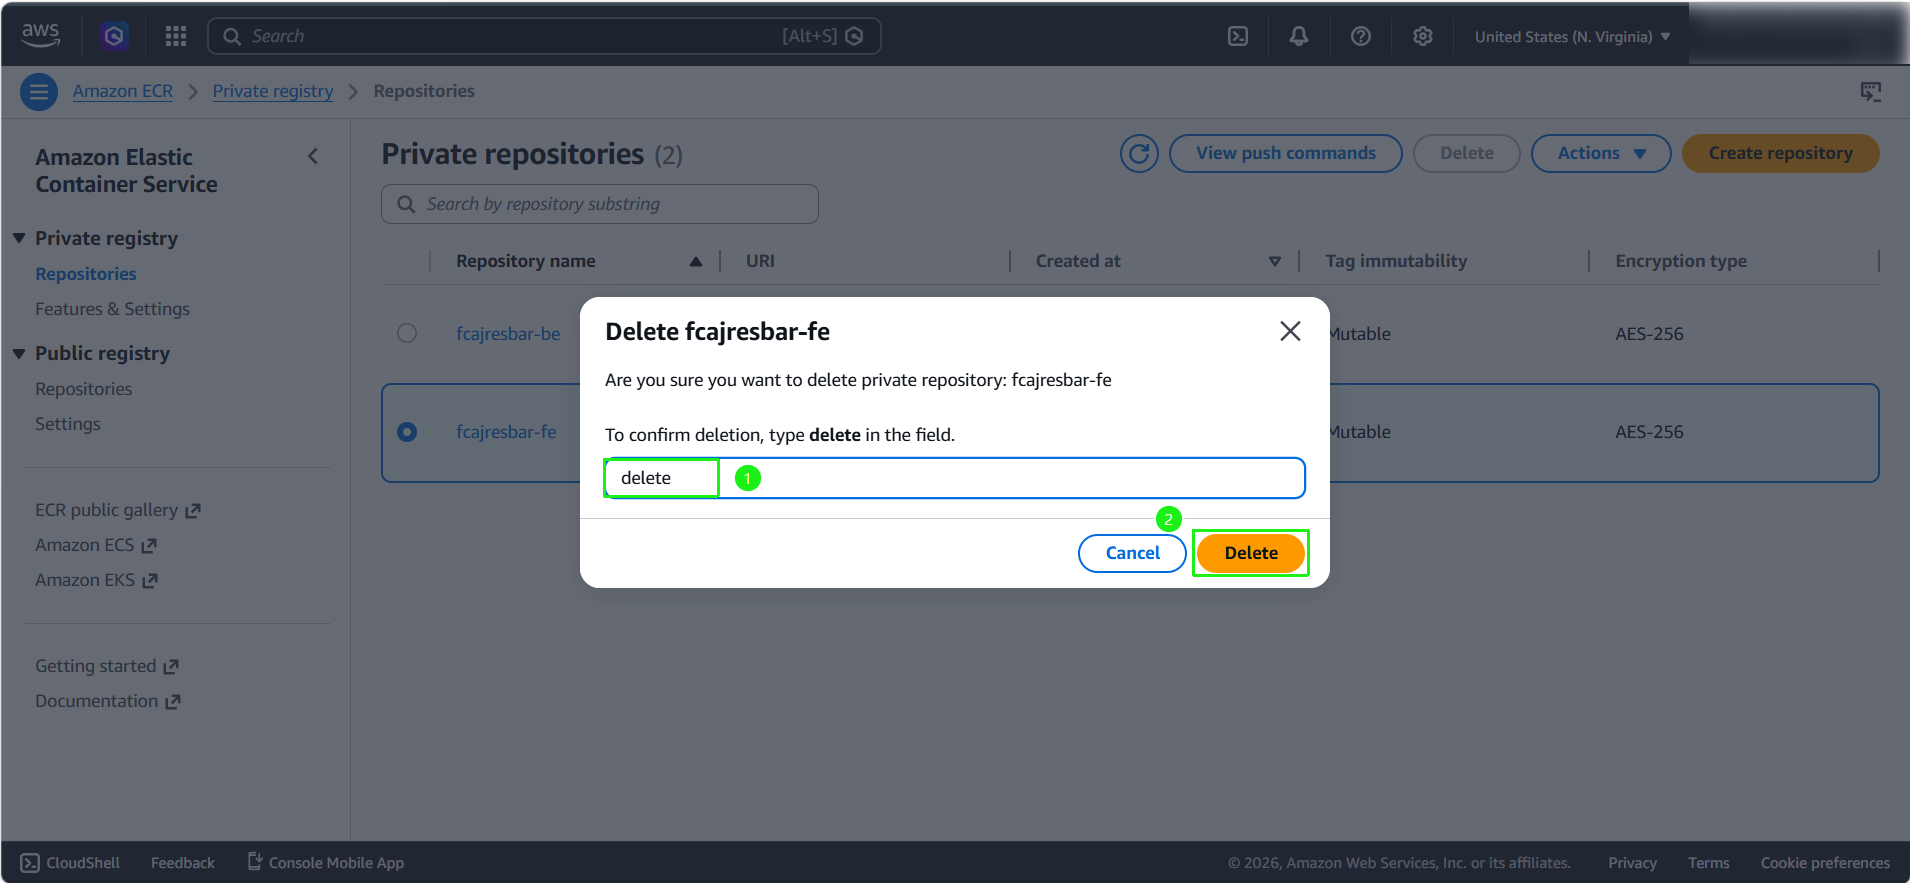Screen dimensions: 1910x883
Task: Focus the Search by repository substring field
Action: 600,204
